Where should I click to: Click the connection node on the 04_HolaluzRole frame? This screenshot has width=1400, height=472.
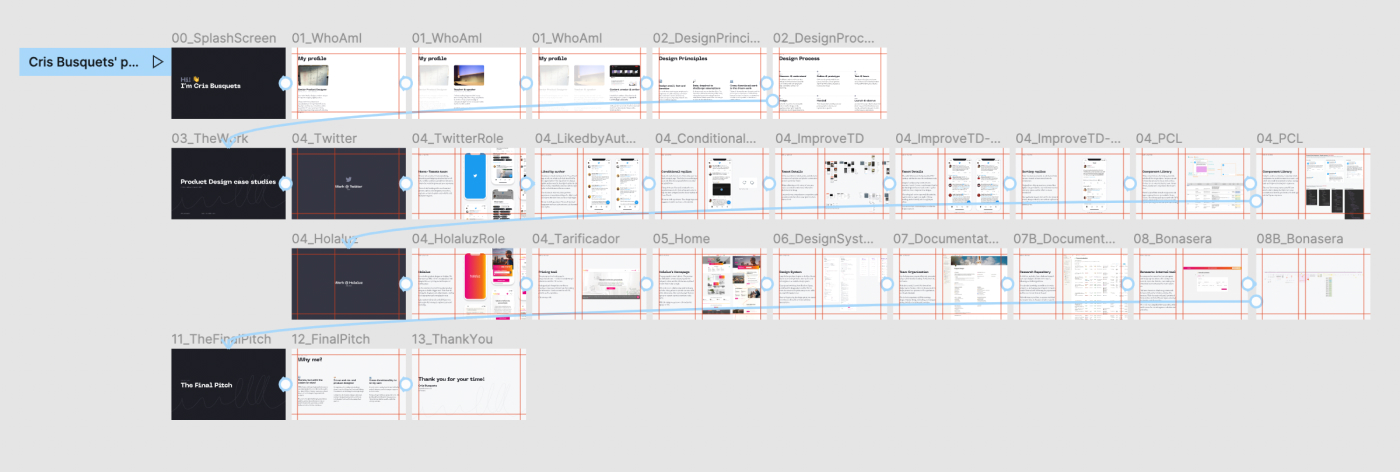point(527,284)
